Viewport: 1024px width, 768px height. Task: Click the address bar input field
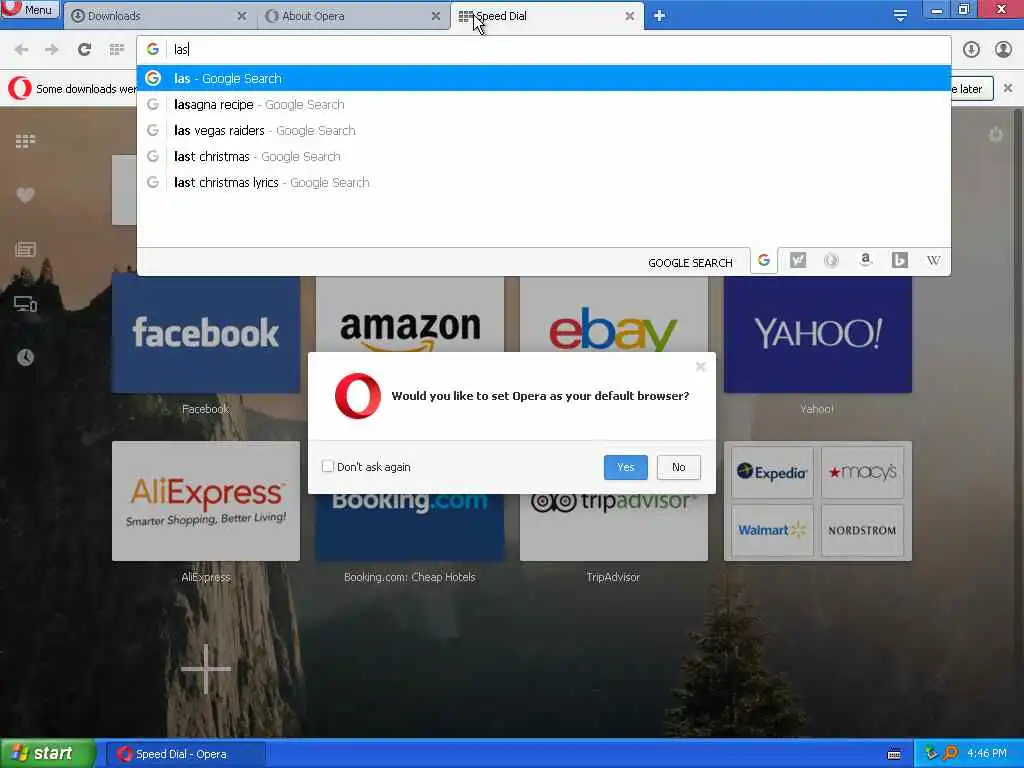tap(543, 50)
